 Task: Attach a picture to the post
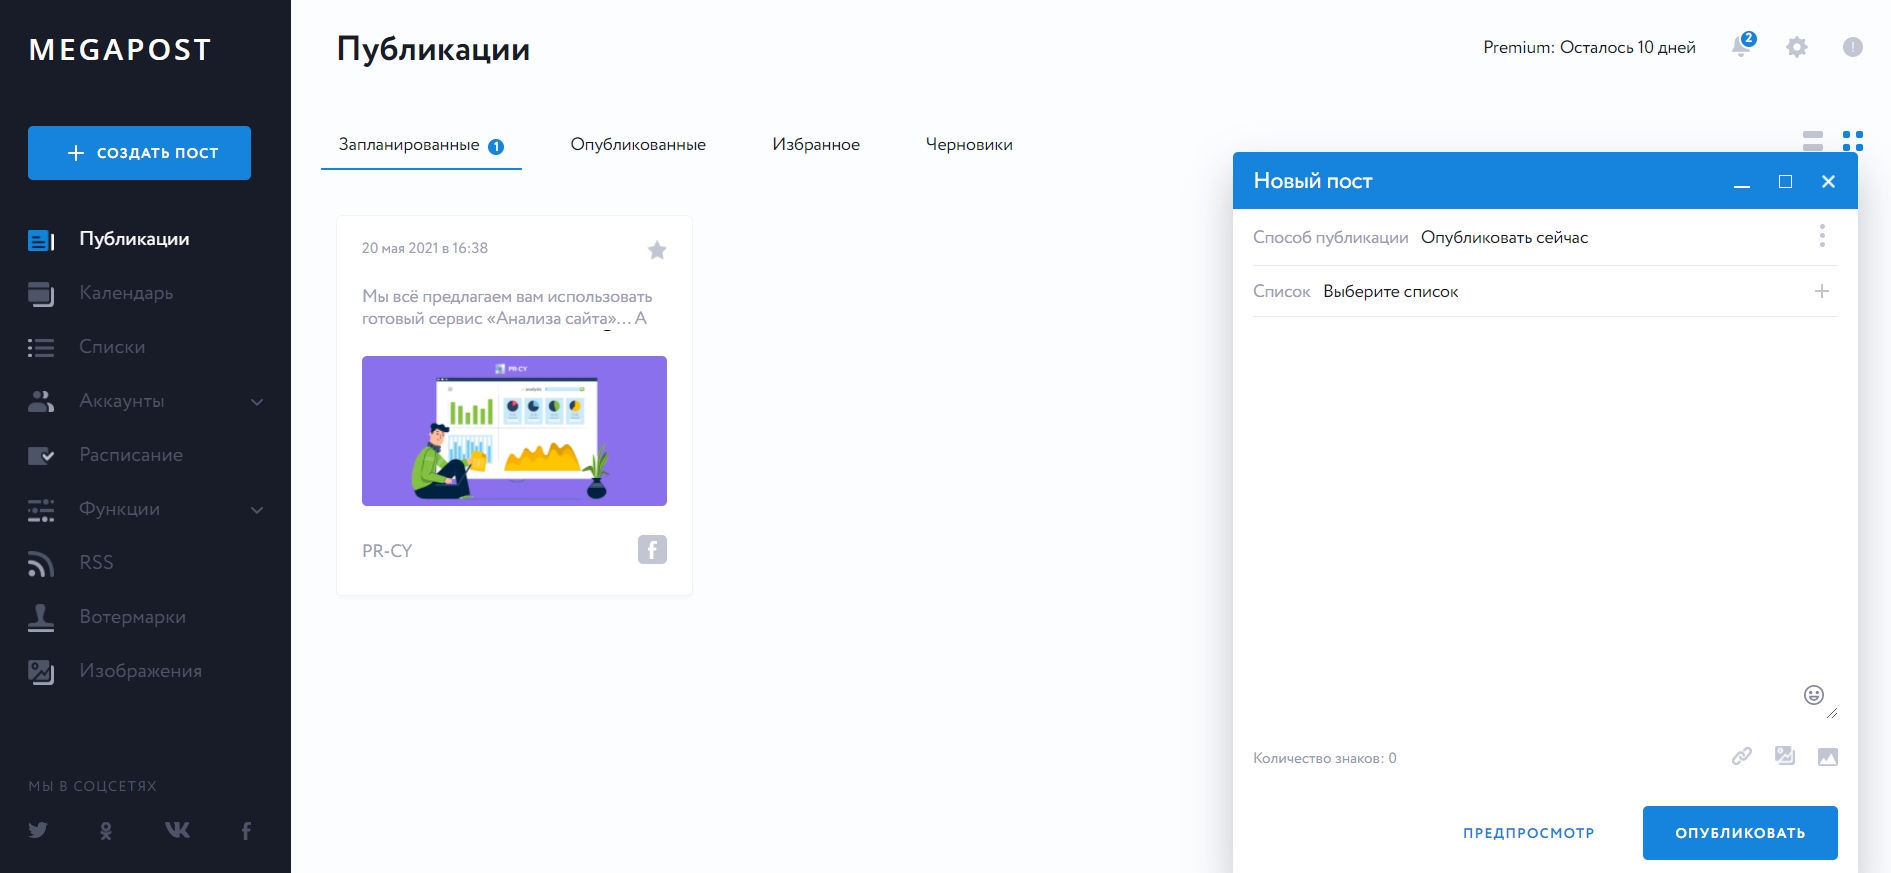click(x=1828, y=757)
